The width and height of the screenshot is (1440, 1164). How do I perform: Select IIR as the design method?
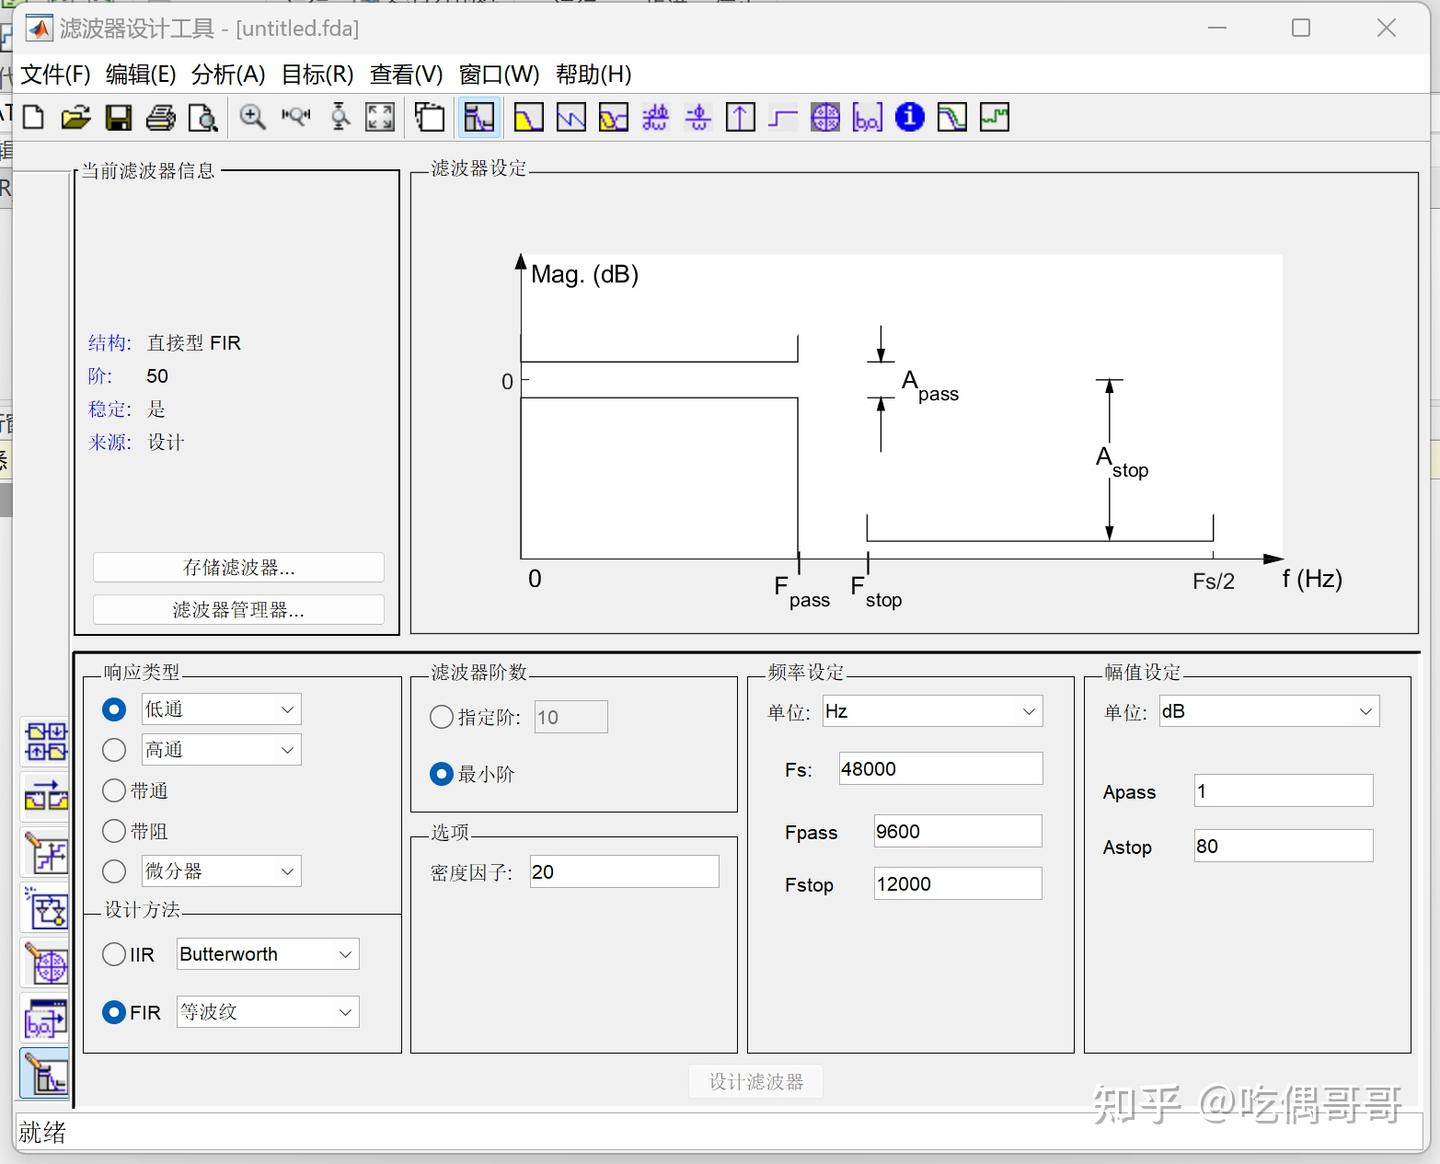tap(114, 954)
